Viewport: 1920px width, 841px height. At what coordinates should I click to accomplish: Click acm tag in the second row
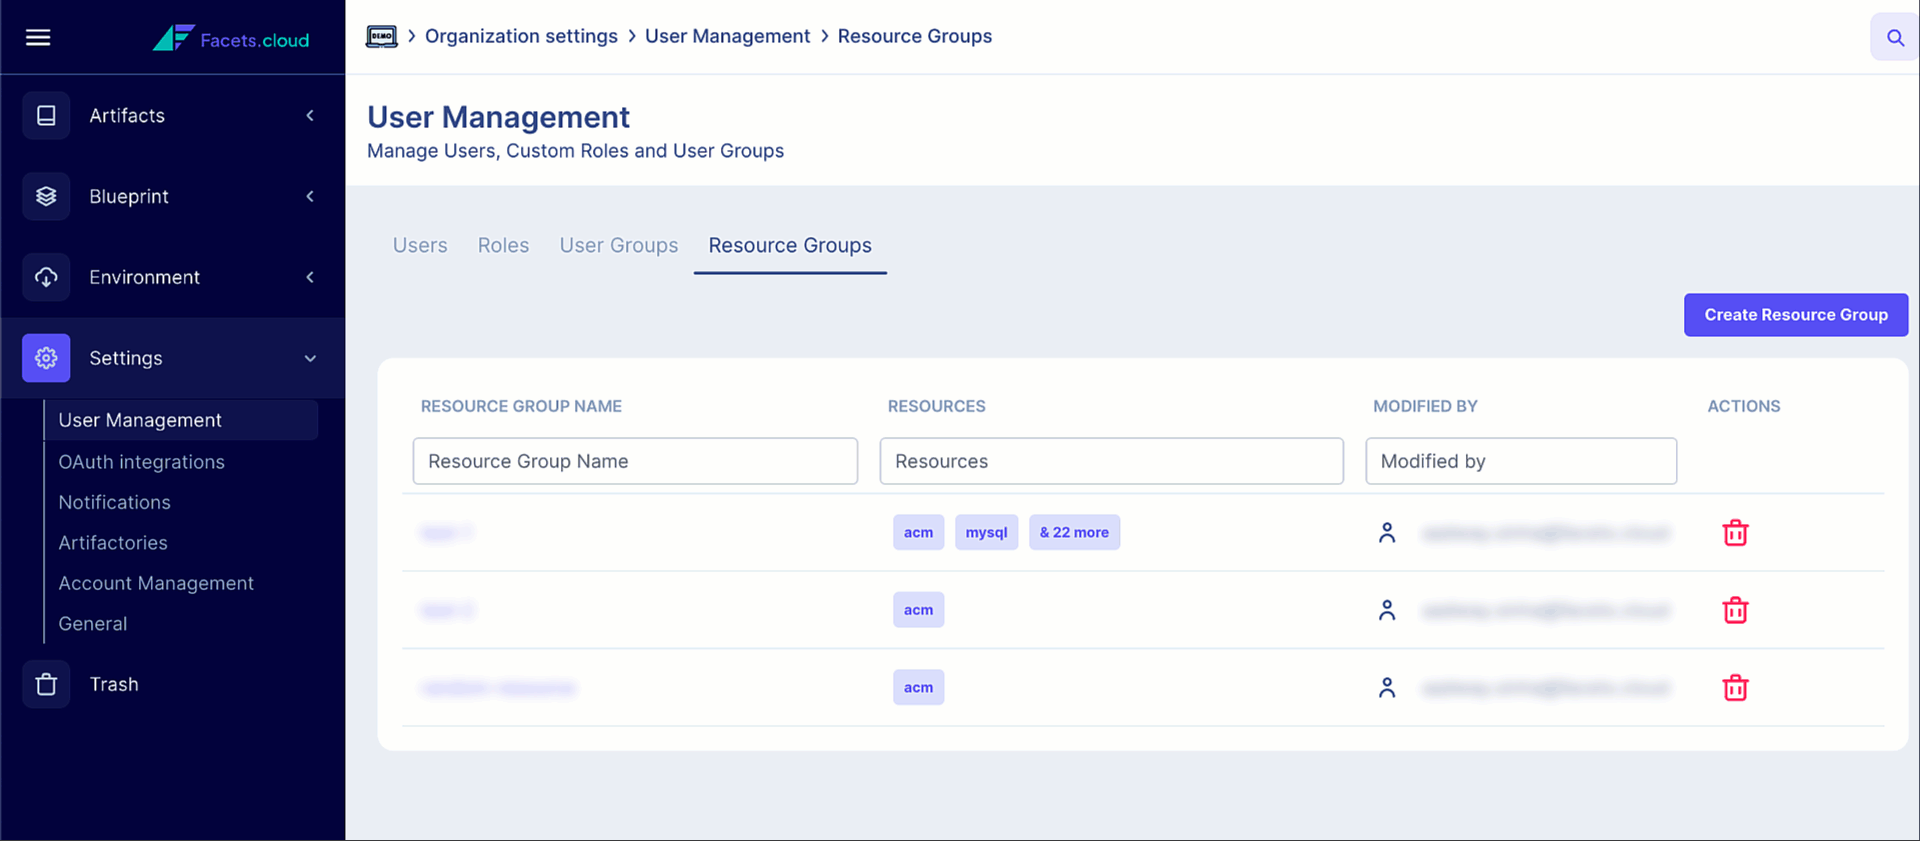click(918, 610)
